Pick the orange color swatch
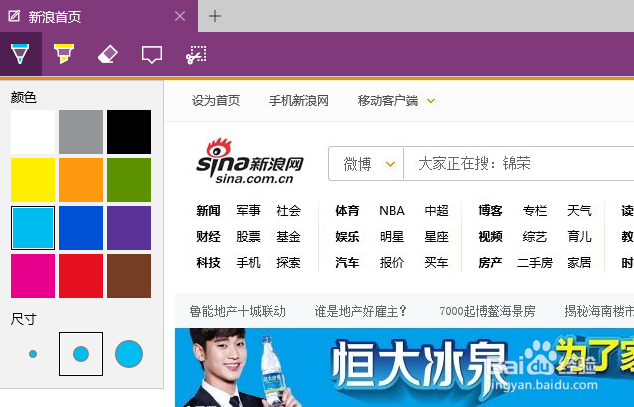634x407 pixels. 81,180
